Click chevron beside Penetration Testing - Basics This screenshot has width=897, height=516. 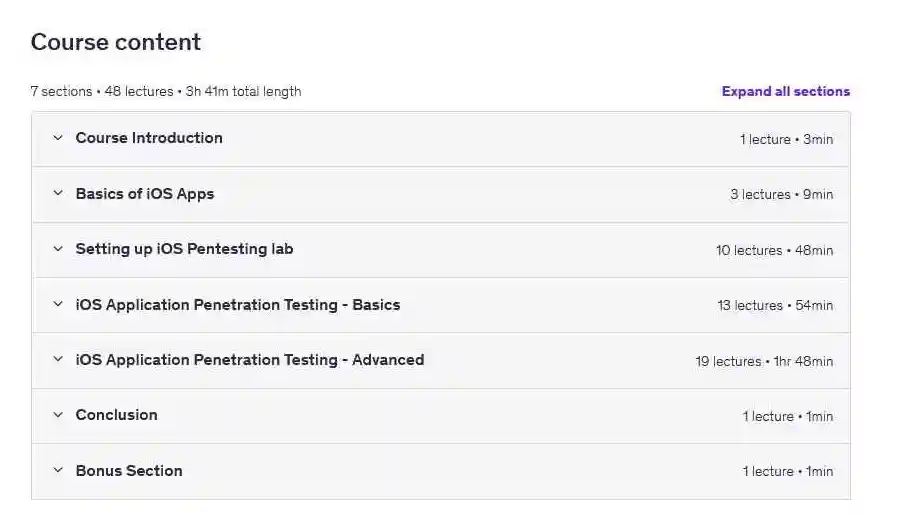tap(57, 305)
